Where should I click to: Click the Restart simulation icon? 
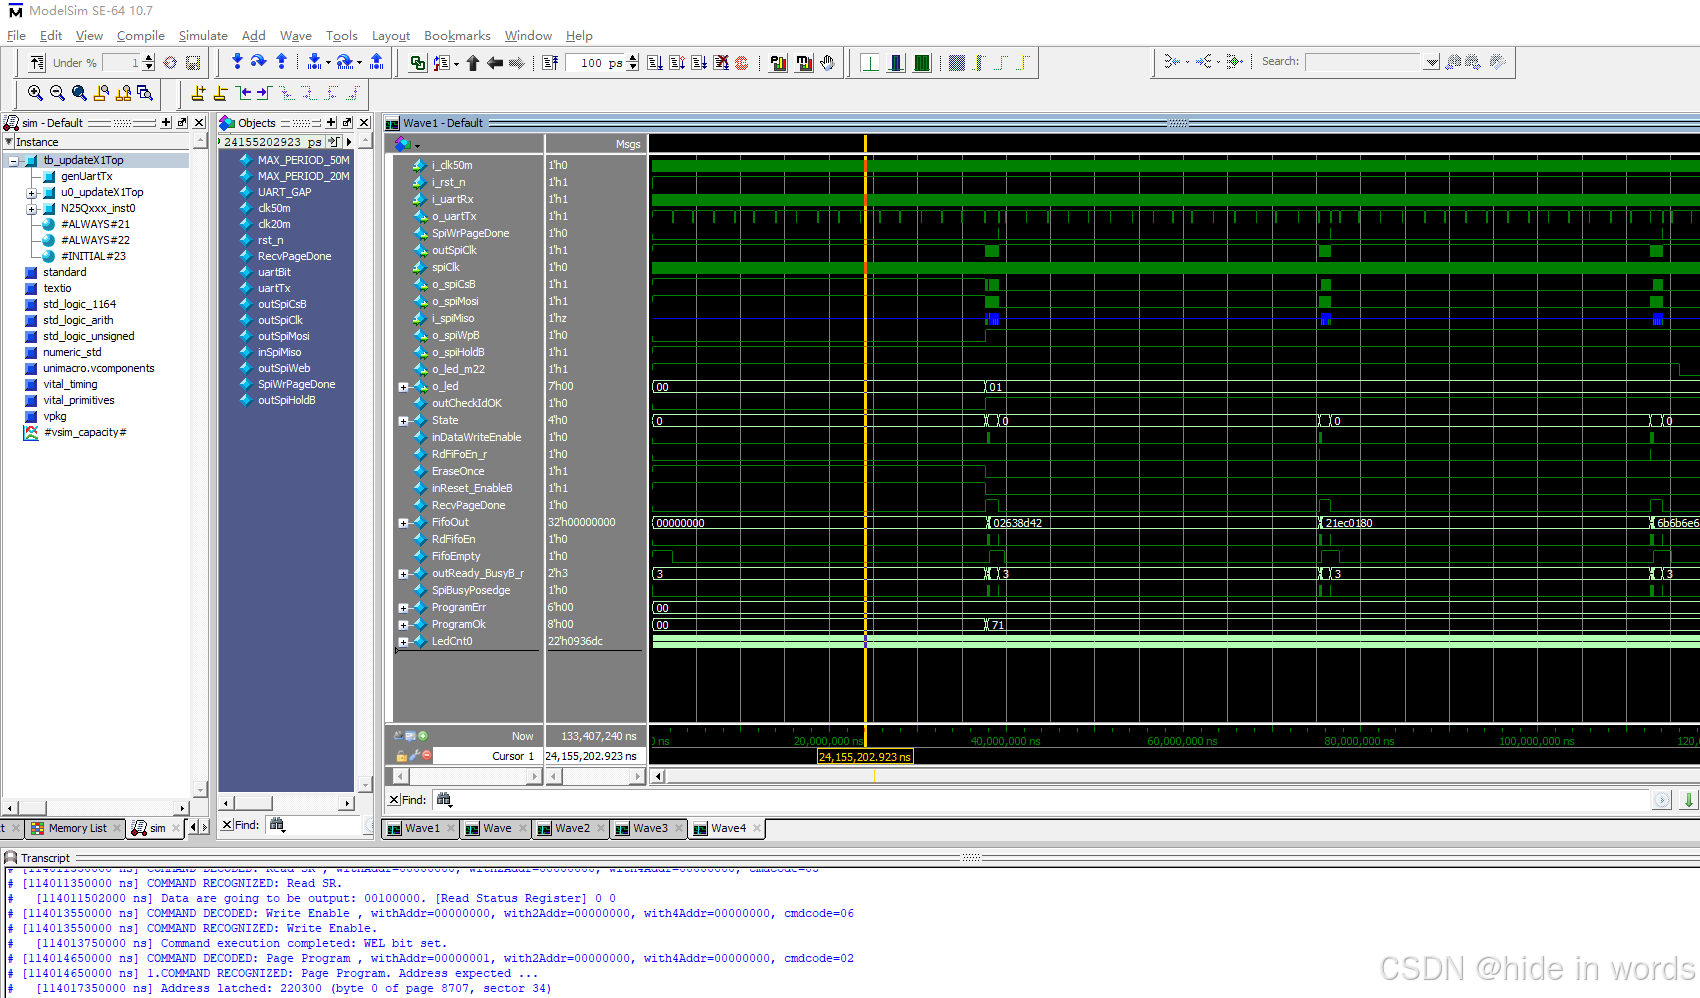click(551, 62)
